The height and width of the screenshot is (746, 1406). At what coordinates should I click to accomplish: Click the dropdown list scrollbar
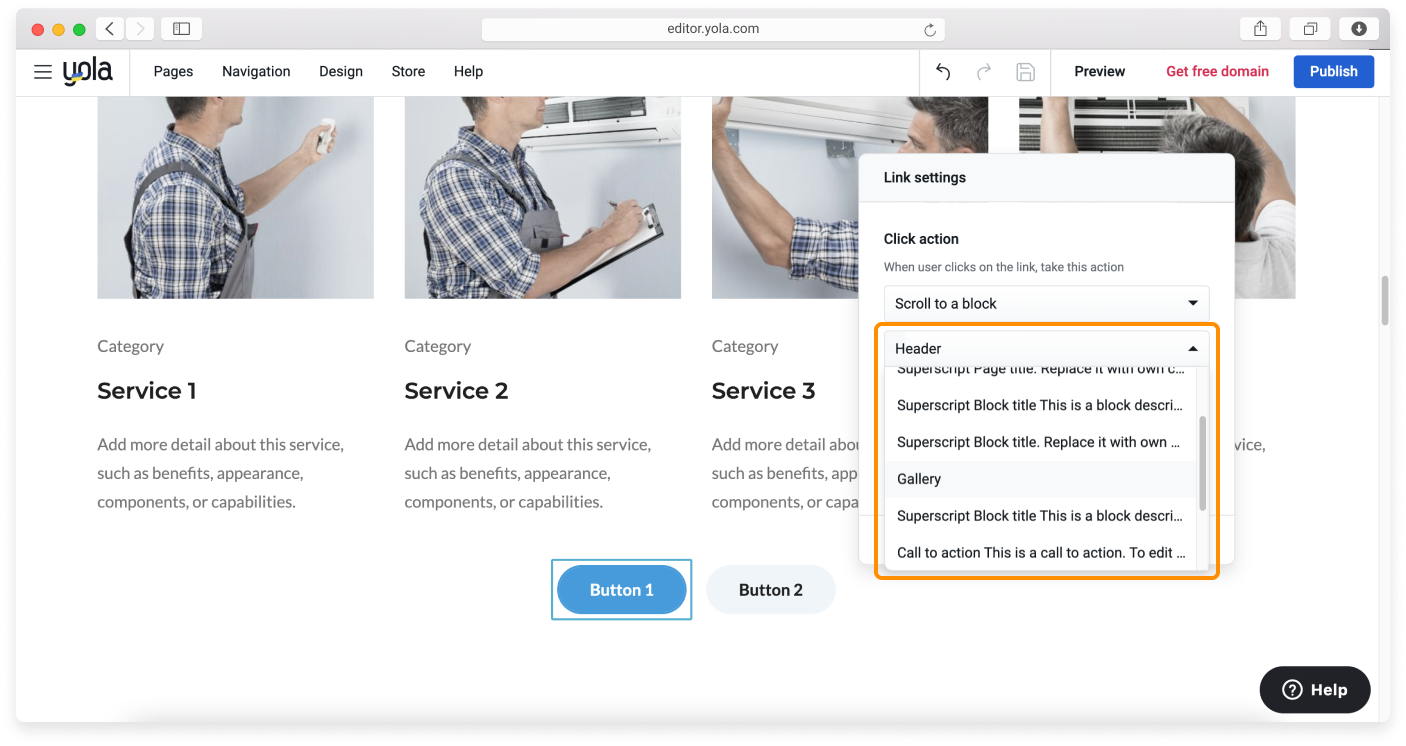point(1202,463)
